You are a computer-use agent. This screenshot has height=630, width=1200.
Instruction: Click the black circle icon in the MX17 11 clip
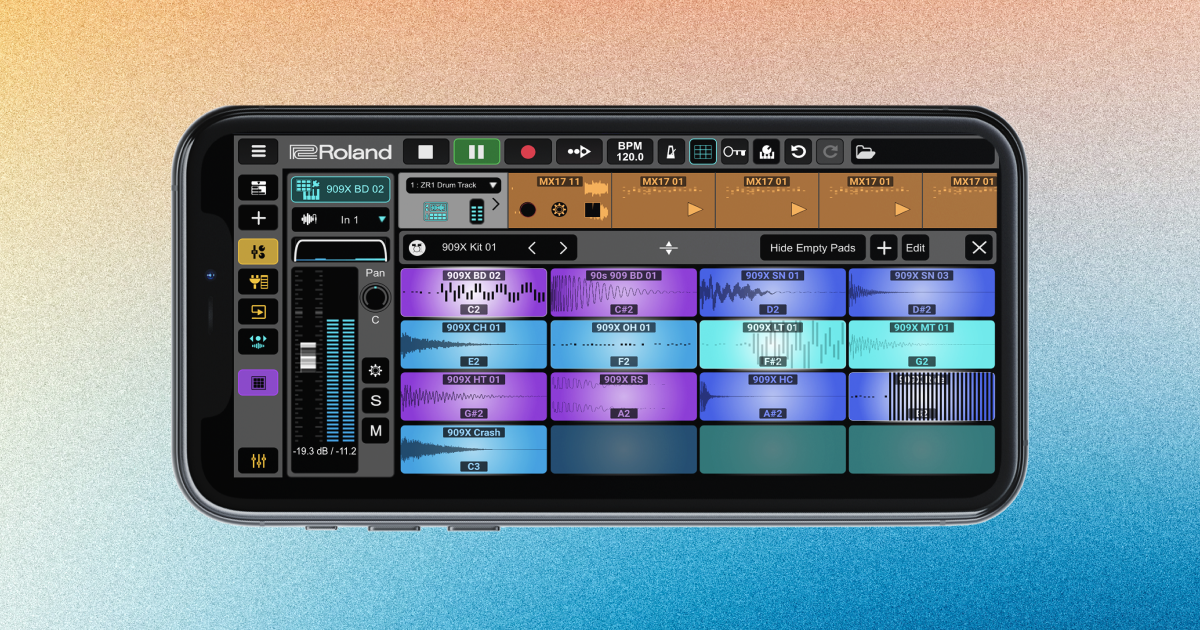click(528, 210)
